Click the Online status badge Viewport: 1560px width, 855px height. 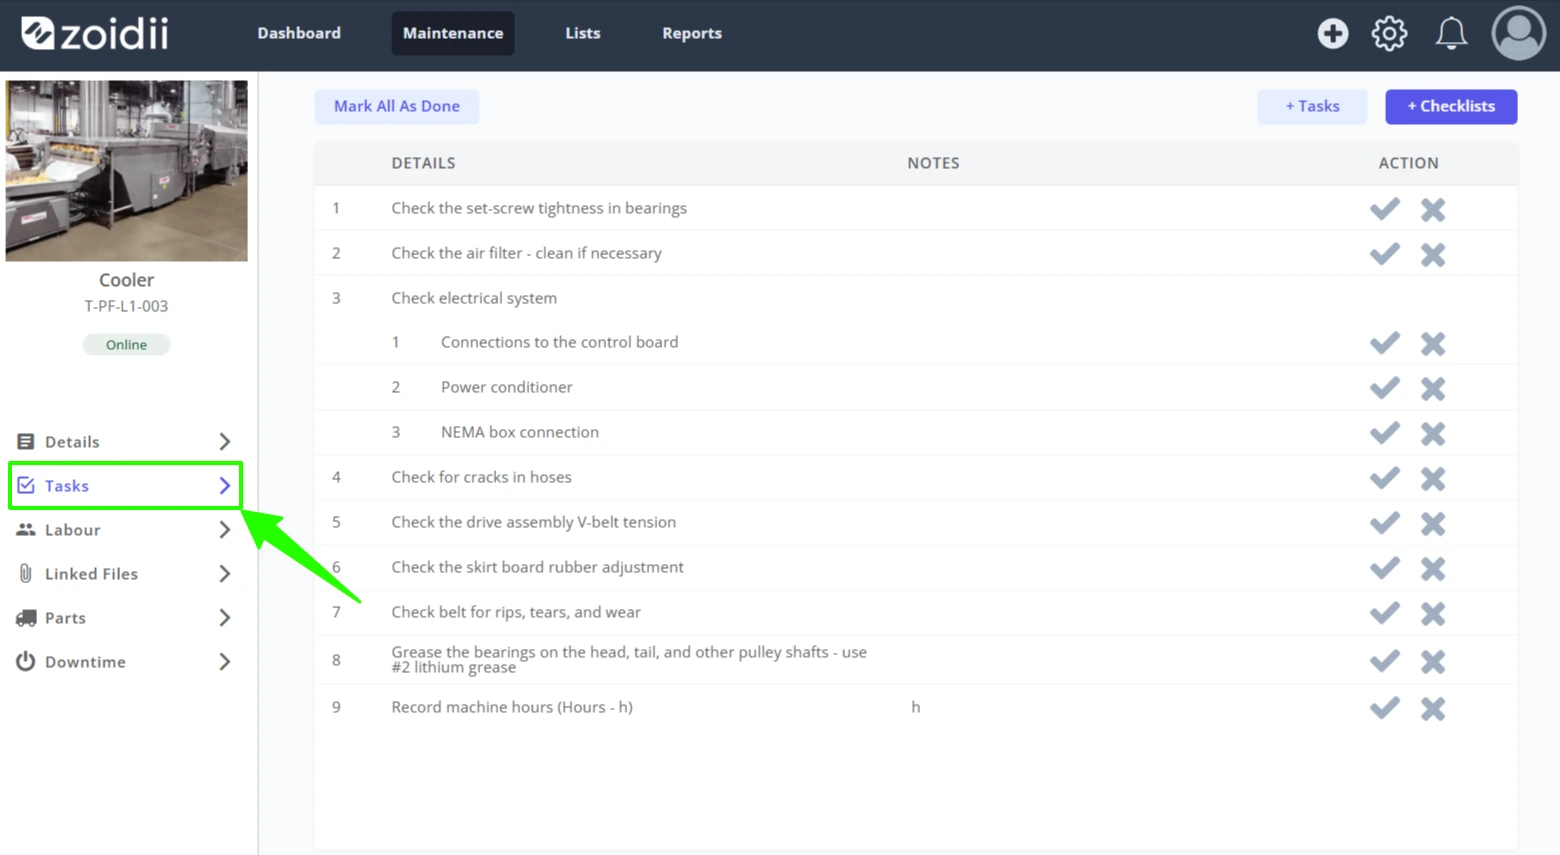click(126, 345)
